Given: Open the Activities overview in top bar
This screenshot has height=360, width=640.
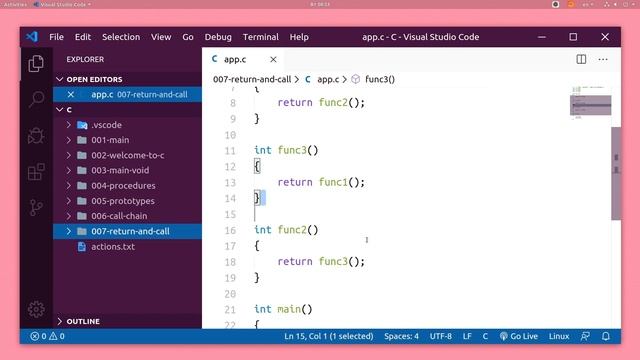Looking at the screenshot, I should pos(15,4).
